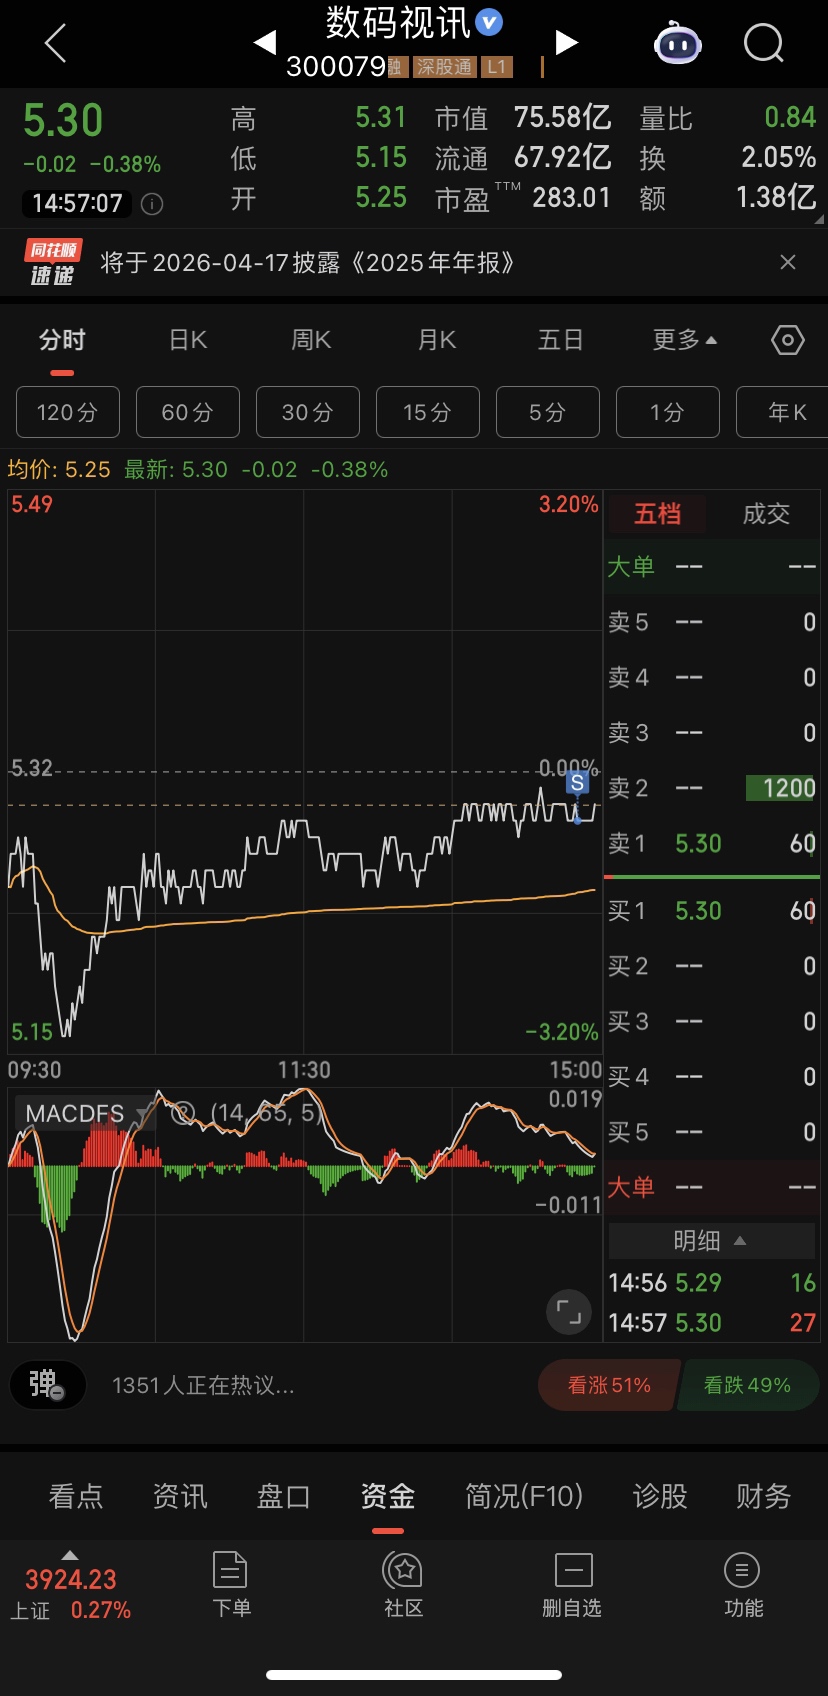The height and width of the screenshot is (1696, 828).
Task: Tap the upper 大单 large order row
Action: pyautogui.click(x=712, y=567)
